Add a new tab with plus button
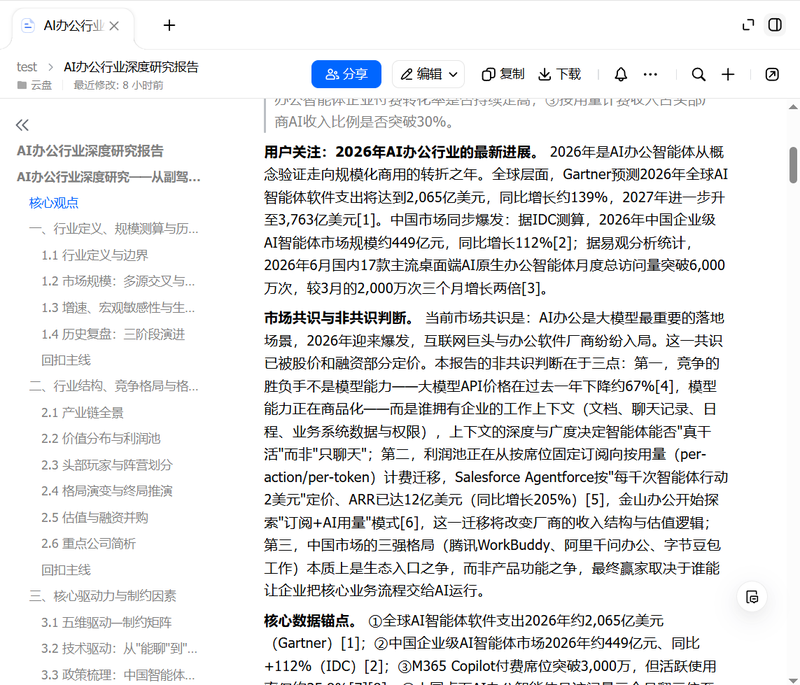The width and height of the screenshot is (800, 685). [x=169, y=25]
